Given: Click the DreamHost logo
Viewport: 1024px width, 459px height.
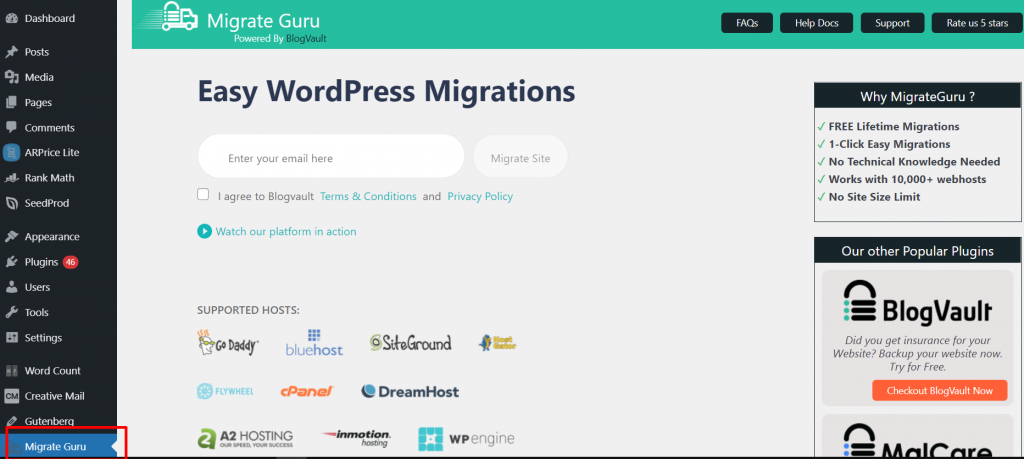Looking at the screenshot, I should pos(410,392).
